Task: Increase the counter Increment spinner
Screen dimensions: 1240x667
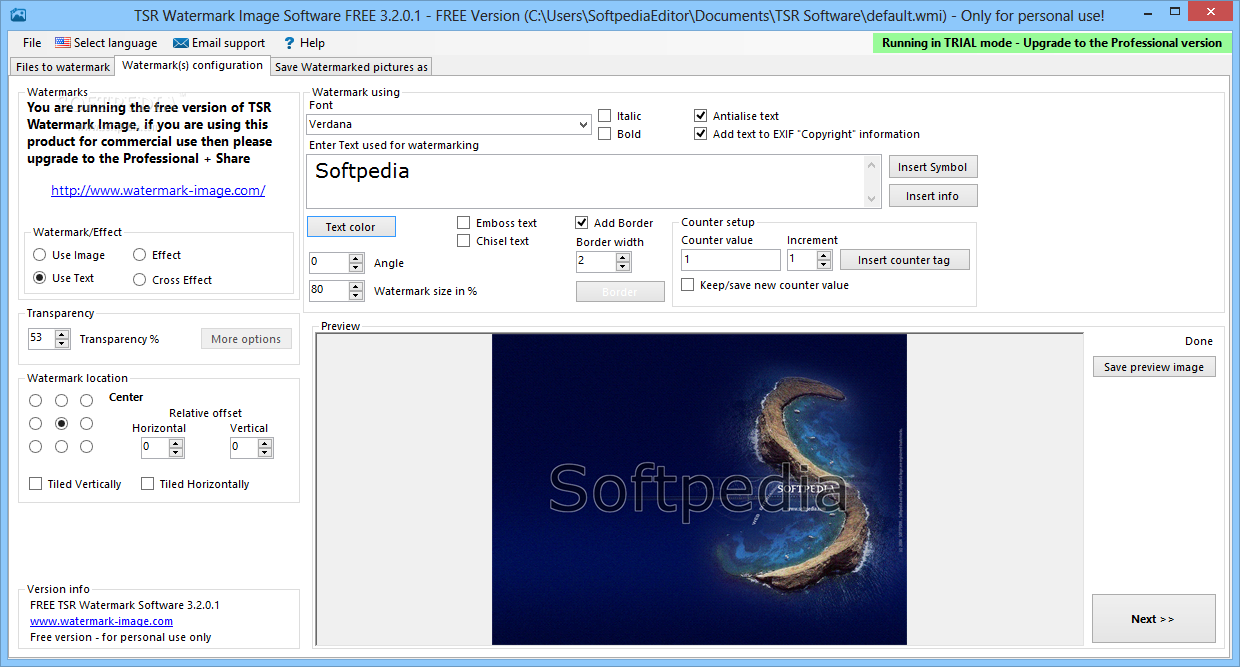Action: click(x=824, y=255)
